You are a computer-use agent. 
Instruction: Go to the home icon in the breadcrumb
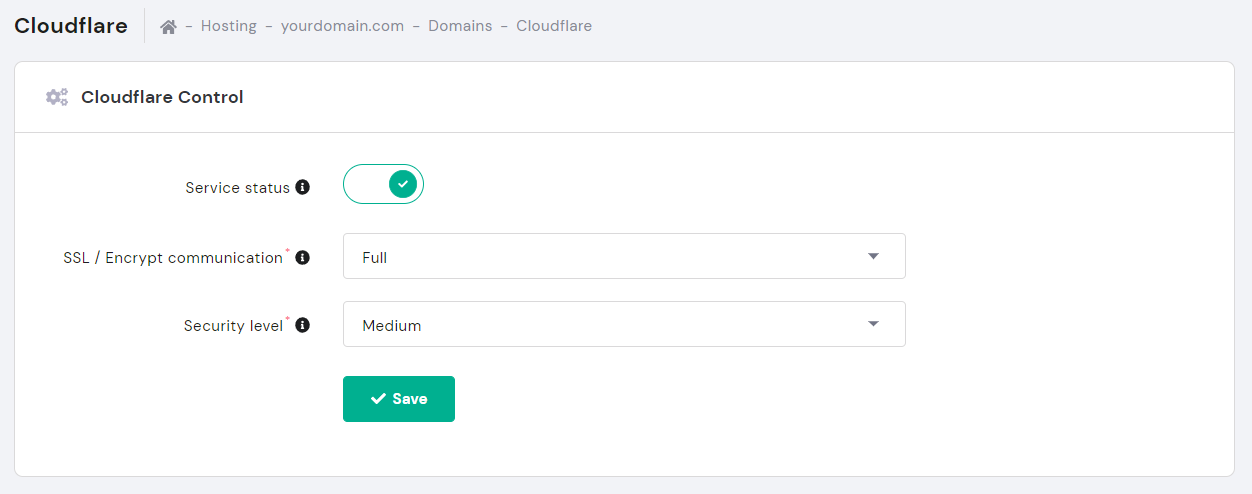168,26
